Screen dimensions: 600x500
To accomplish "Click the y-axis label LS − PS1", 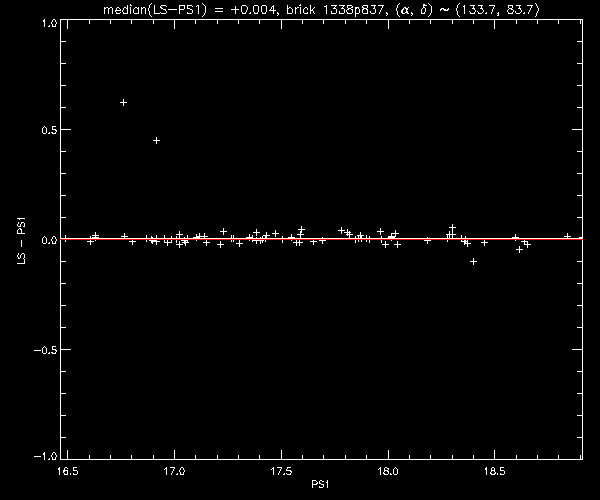I will tap(22, 240).
